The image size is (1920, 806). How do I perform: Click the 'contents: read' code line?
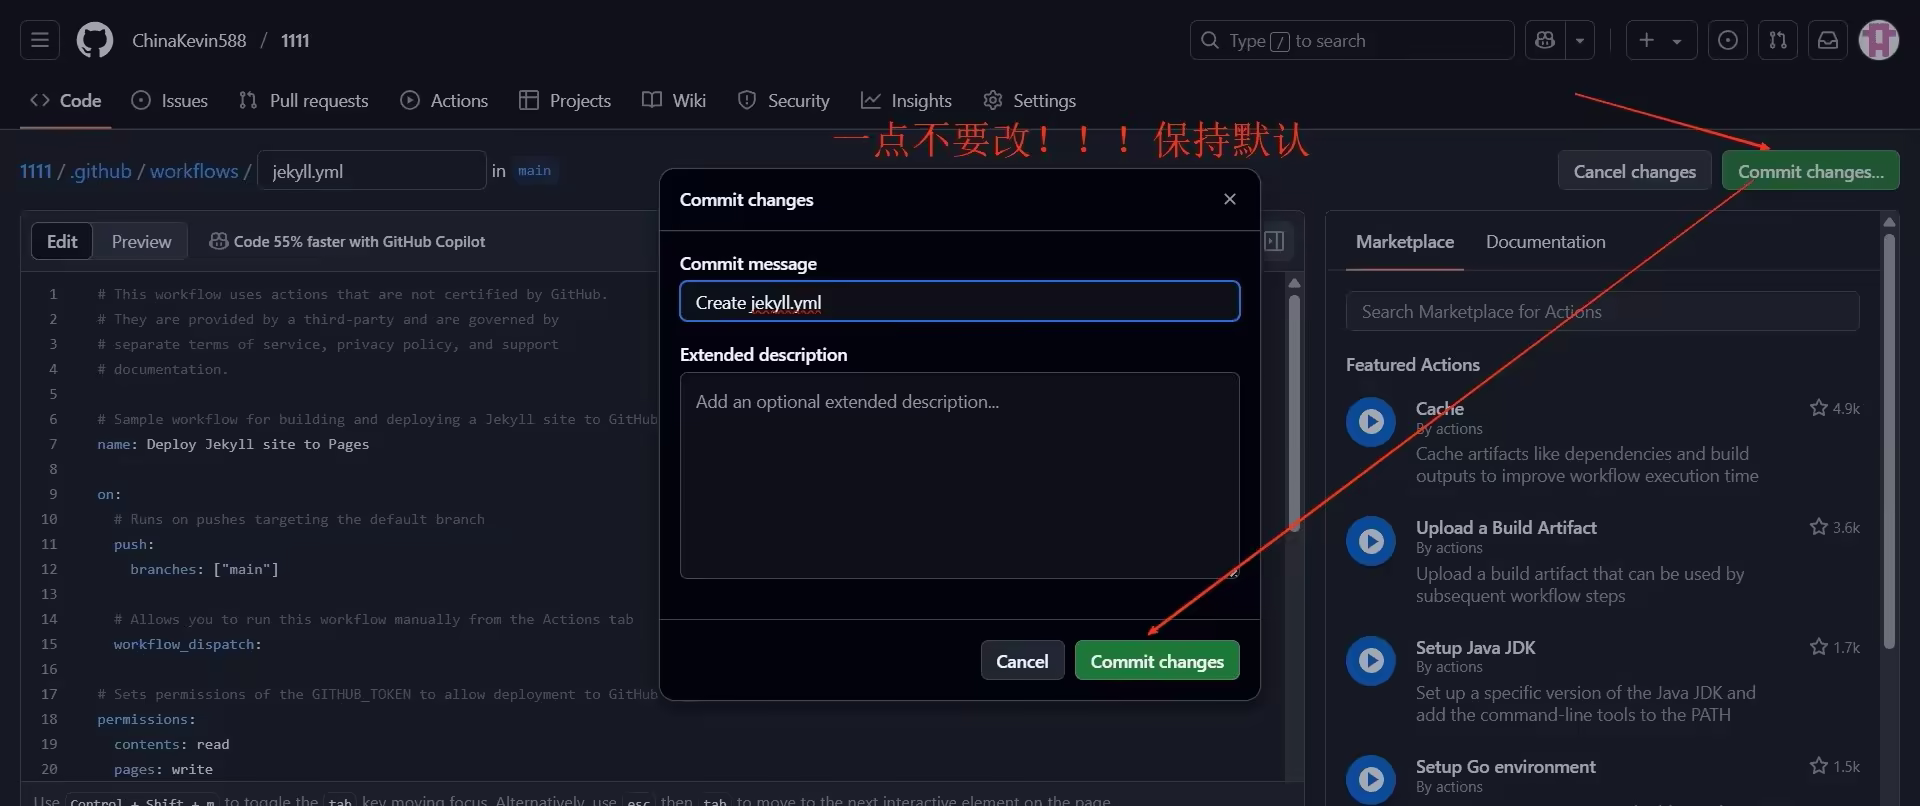(x=171, y=744)
